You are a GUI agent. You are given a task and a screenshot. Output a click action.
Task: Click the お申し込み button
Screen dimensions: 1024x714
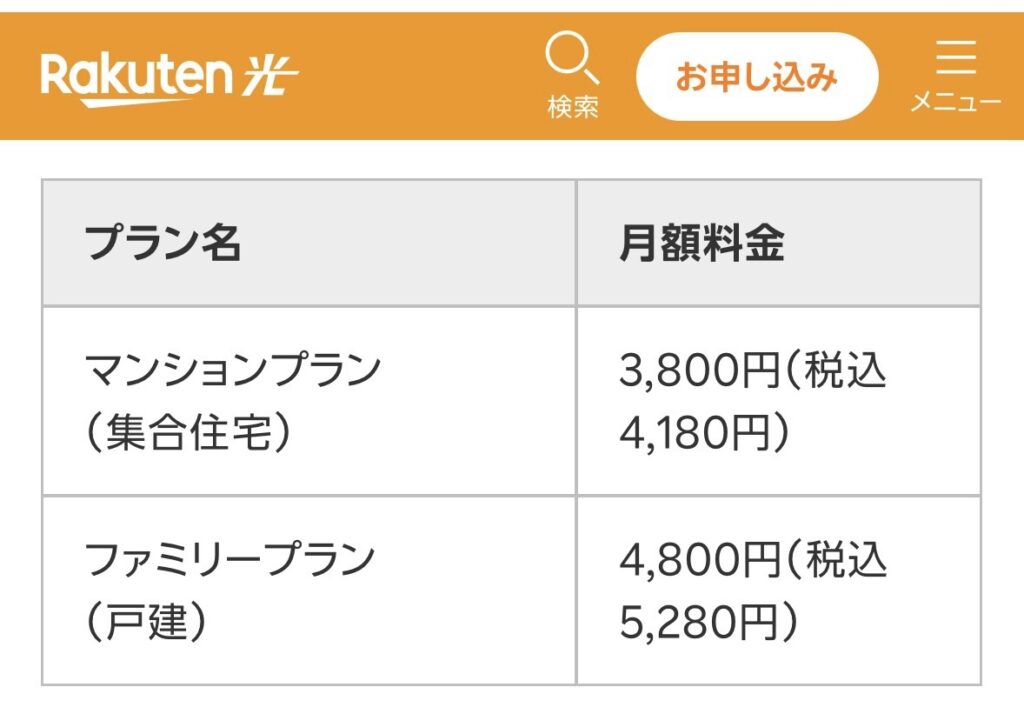[x=756, y=76]
